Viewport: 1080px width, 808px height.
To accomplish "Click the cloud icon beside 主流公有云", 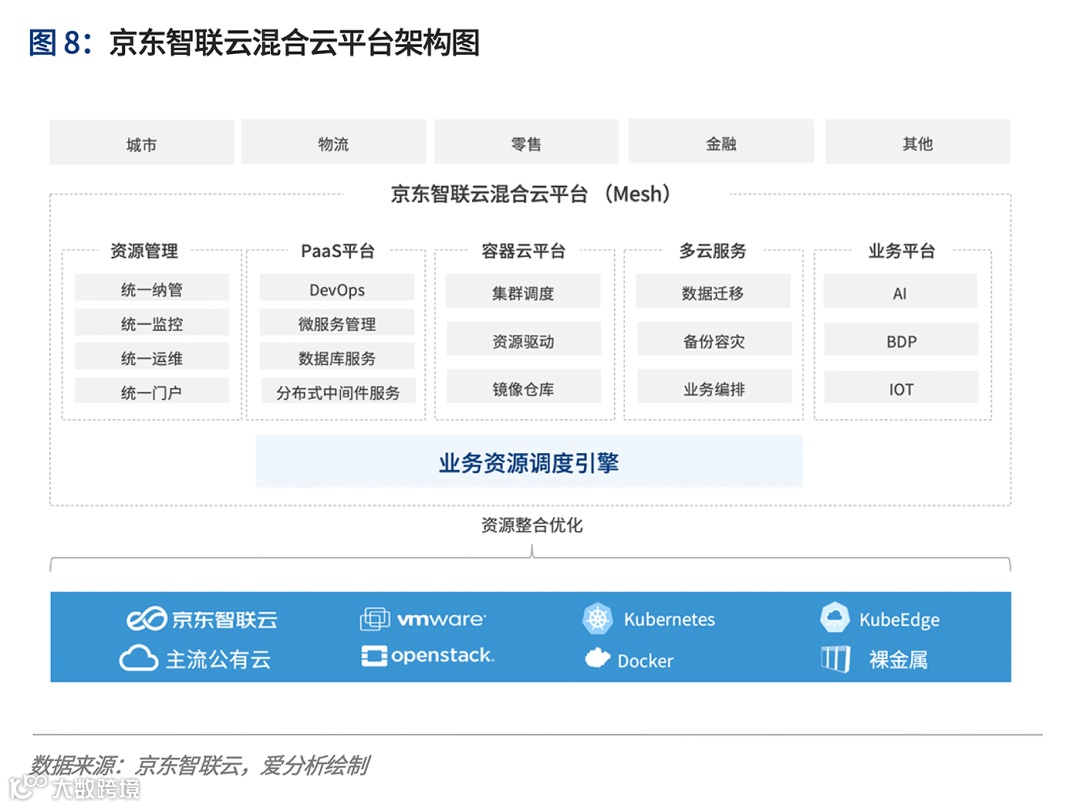I will pyautogui.click(x=138, y=659).
